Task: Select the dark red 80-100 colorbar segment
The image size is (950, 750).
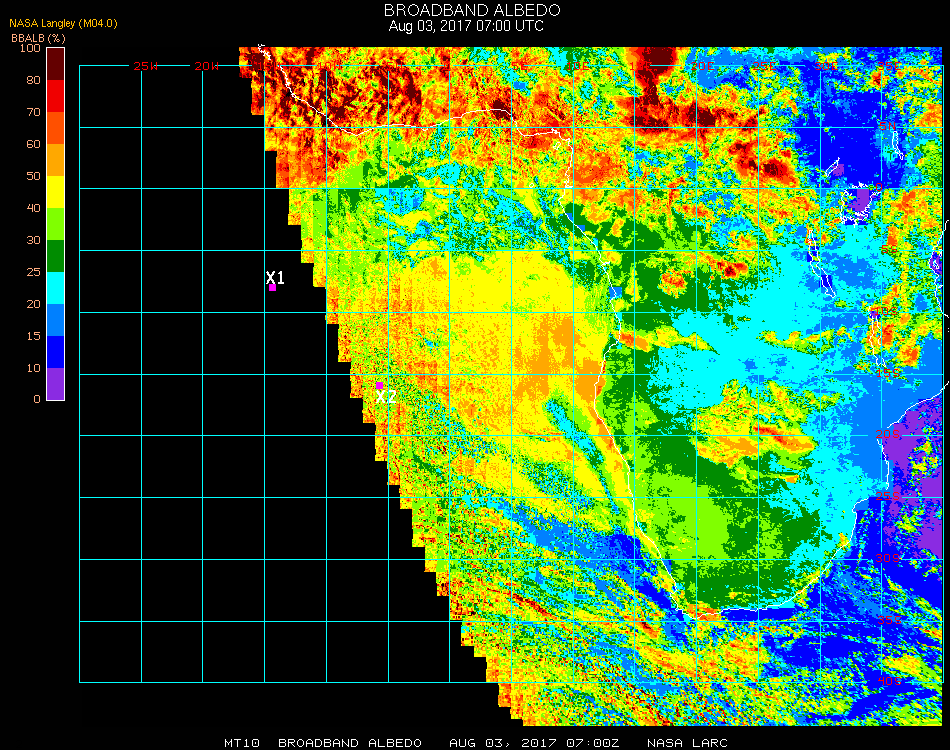Action: (x=56, y=64)
